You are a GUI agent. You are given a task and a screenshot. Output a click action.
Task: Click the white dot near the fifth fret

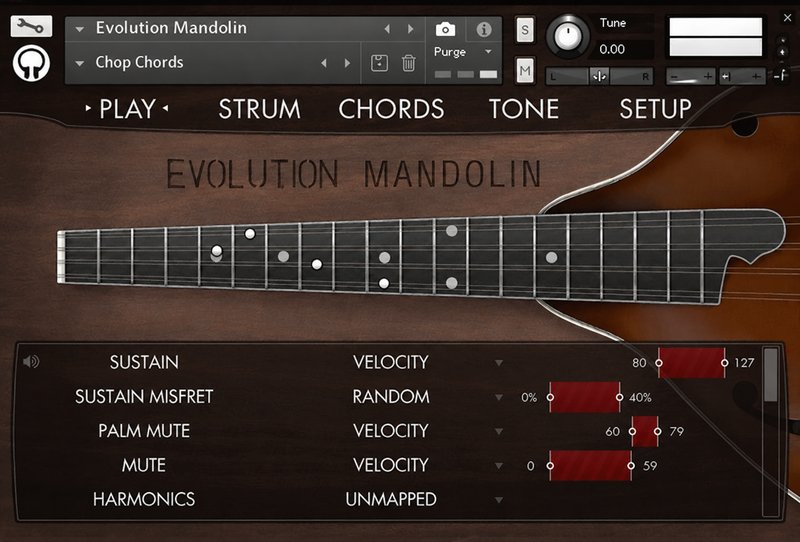(217, 251)
